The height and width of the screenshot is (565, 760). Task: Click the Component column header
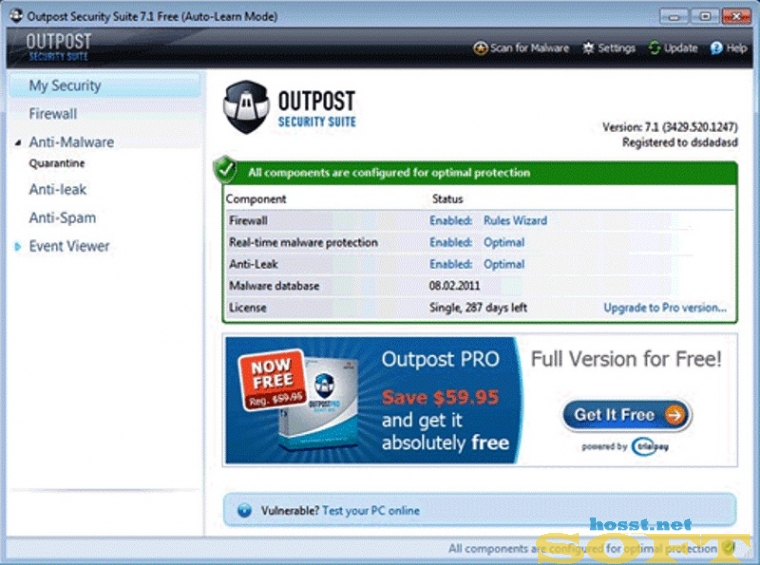point(256,199)
